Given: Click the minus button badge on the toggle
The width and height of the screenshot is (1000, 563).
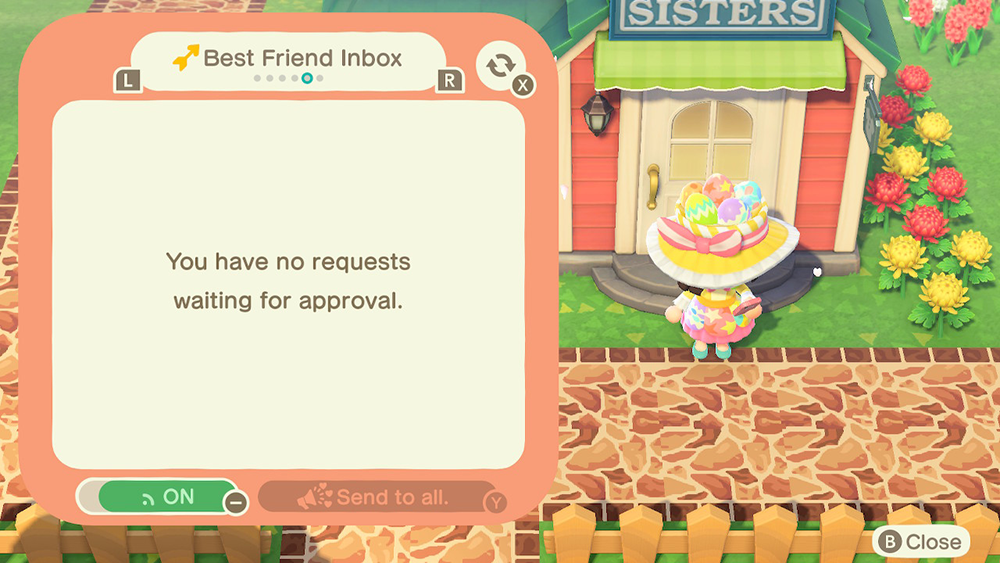Looking at the screenshot, I should 235,502.
